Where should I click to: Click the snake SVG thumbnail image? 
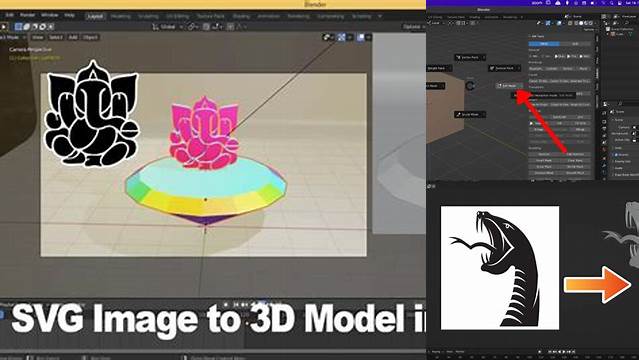pyautogui.click(x=500, y=268)
